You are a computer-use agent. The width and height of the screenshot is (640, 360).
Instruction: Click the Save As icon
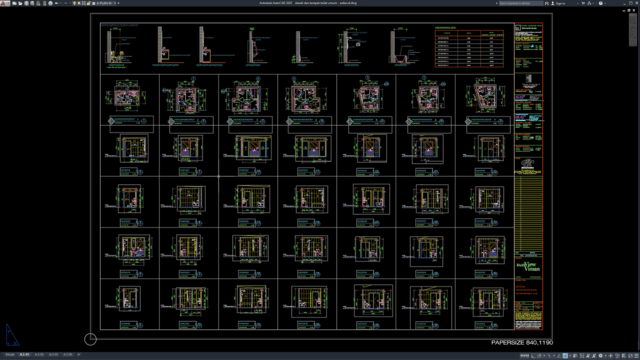32,3
